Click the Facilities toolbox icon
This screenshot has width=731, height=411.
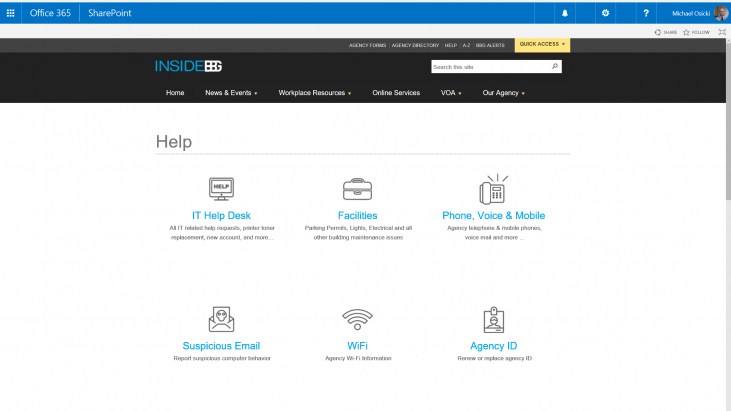(358, 189)
